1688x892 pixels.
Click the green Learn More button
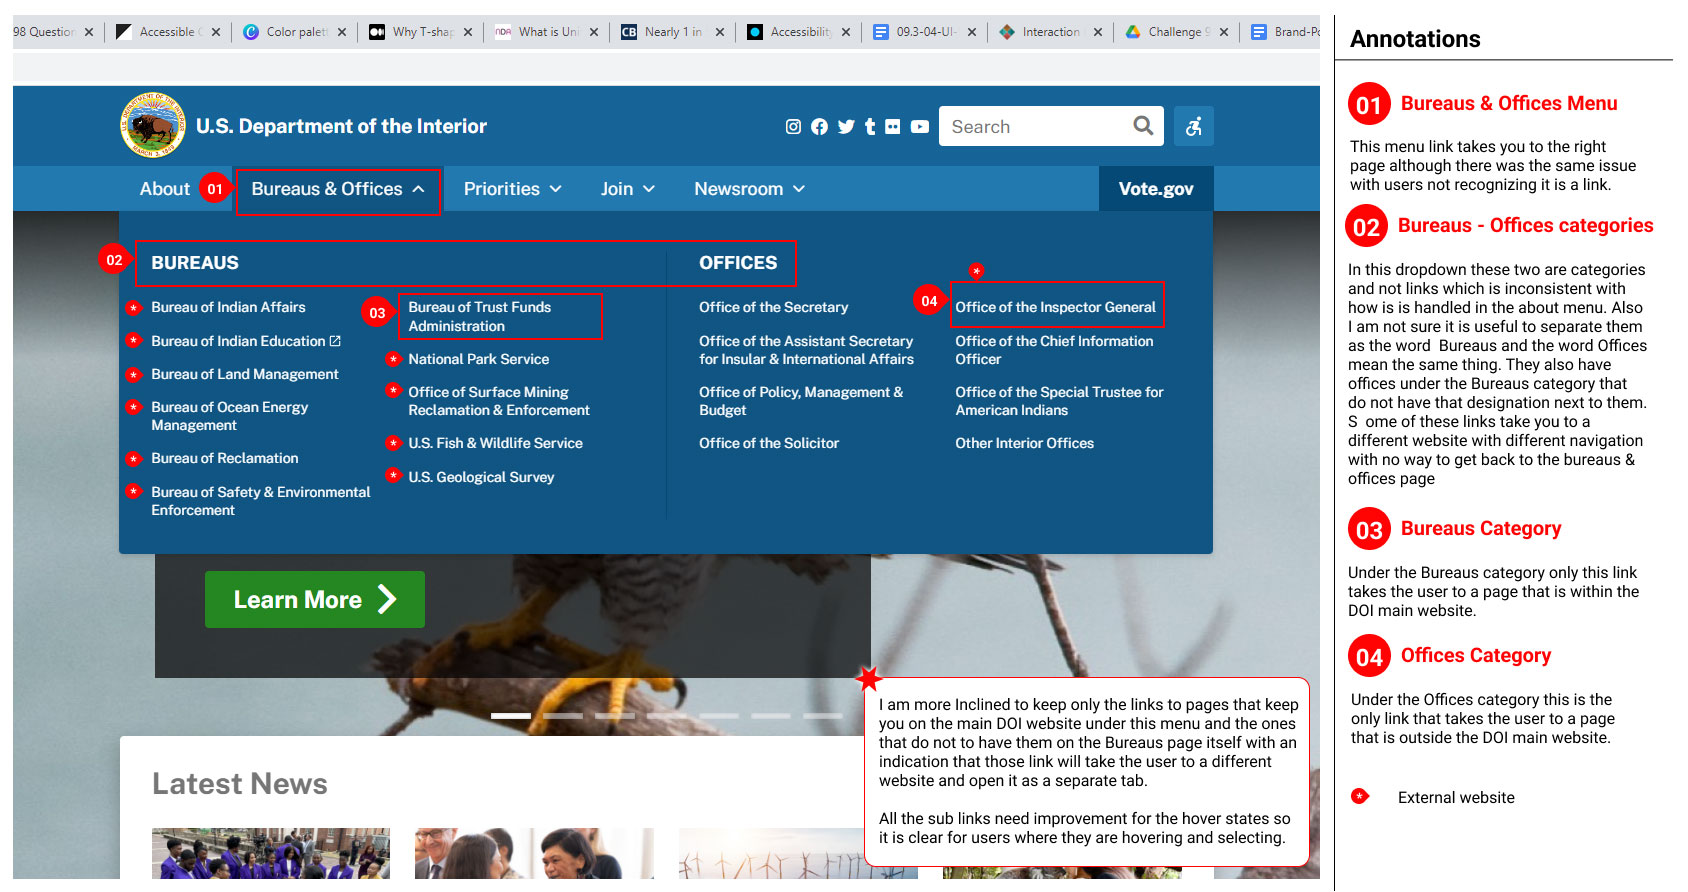click(315, 599)
